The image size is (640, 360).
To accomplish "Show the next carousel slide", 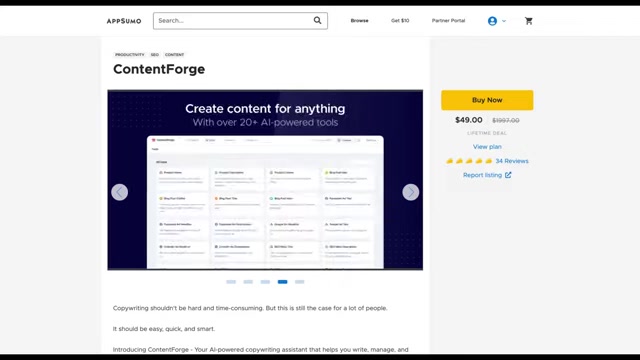I will 411,192.
